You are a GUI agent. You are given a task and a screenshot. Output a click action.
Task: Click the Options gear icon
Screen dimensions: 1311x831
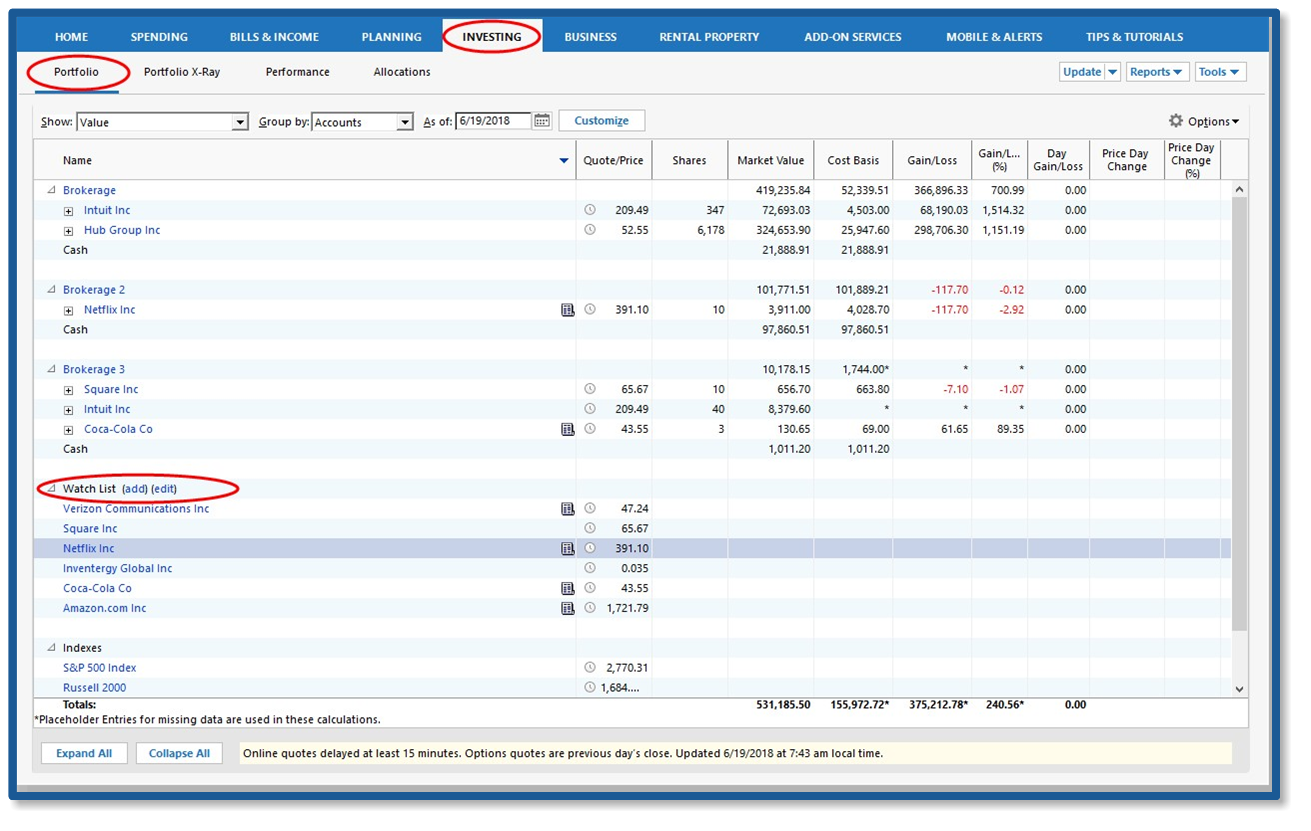point(1176,121)
